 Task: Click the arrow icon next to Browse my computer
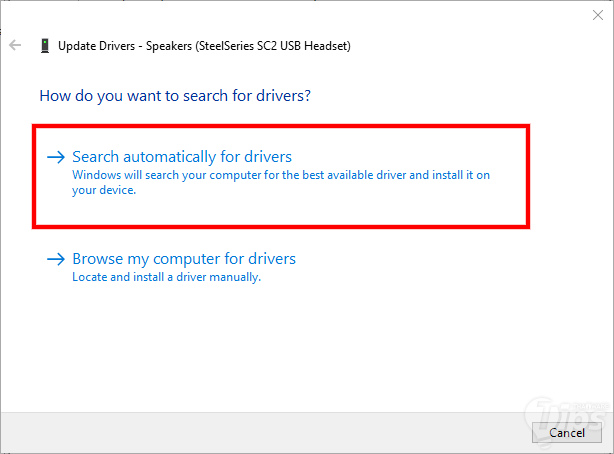coord(56,259)
